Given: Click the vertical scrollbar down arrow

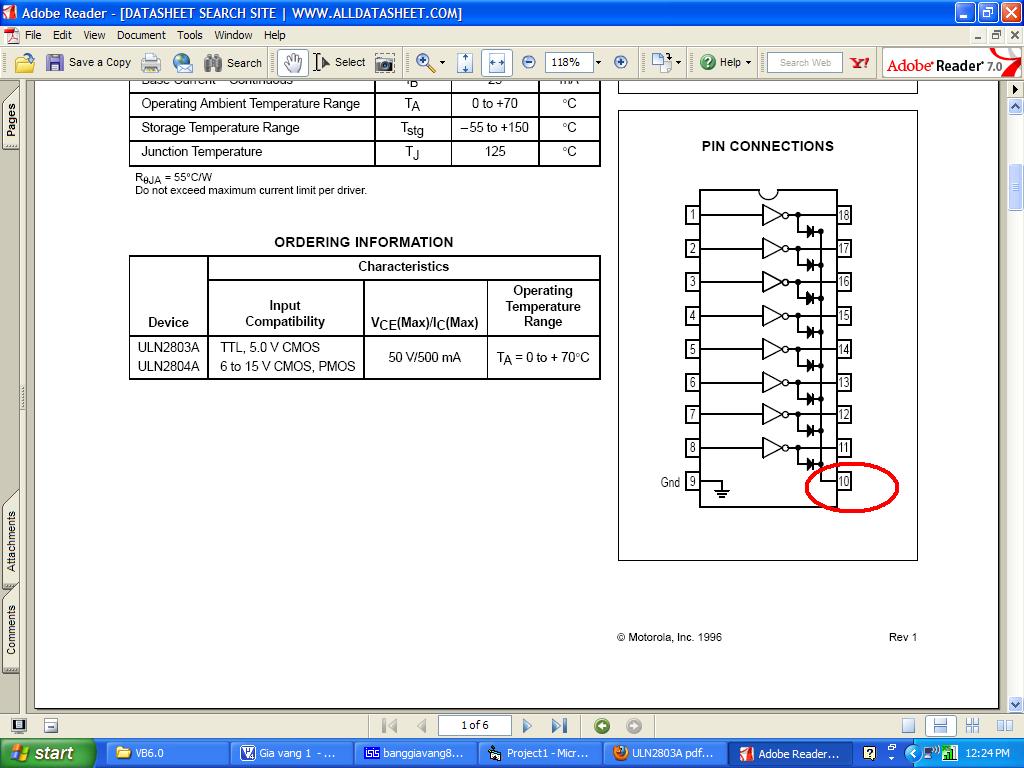Looking at the screenshot, I should tap(1015, 705).
